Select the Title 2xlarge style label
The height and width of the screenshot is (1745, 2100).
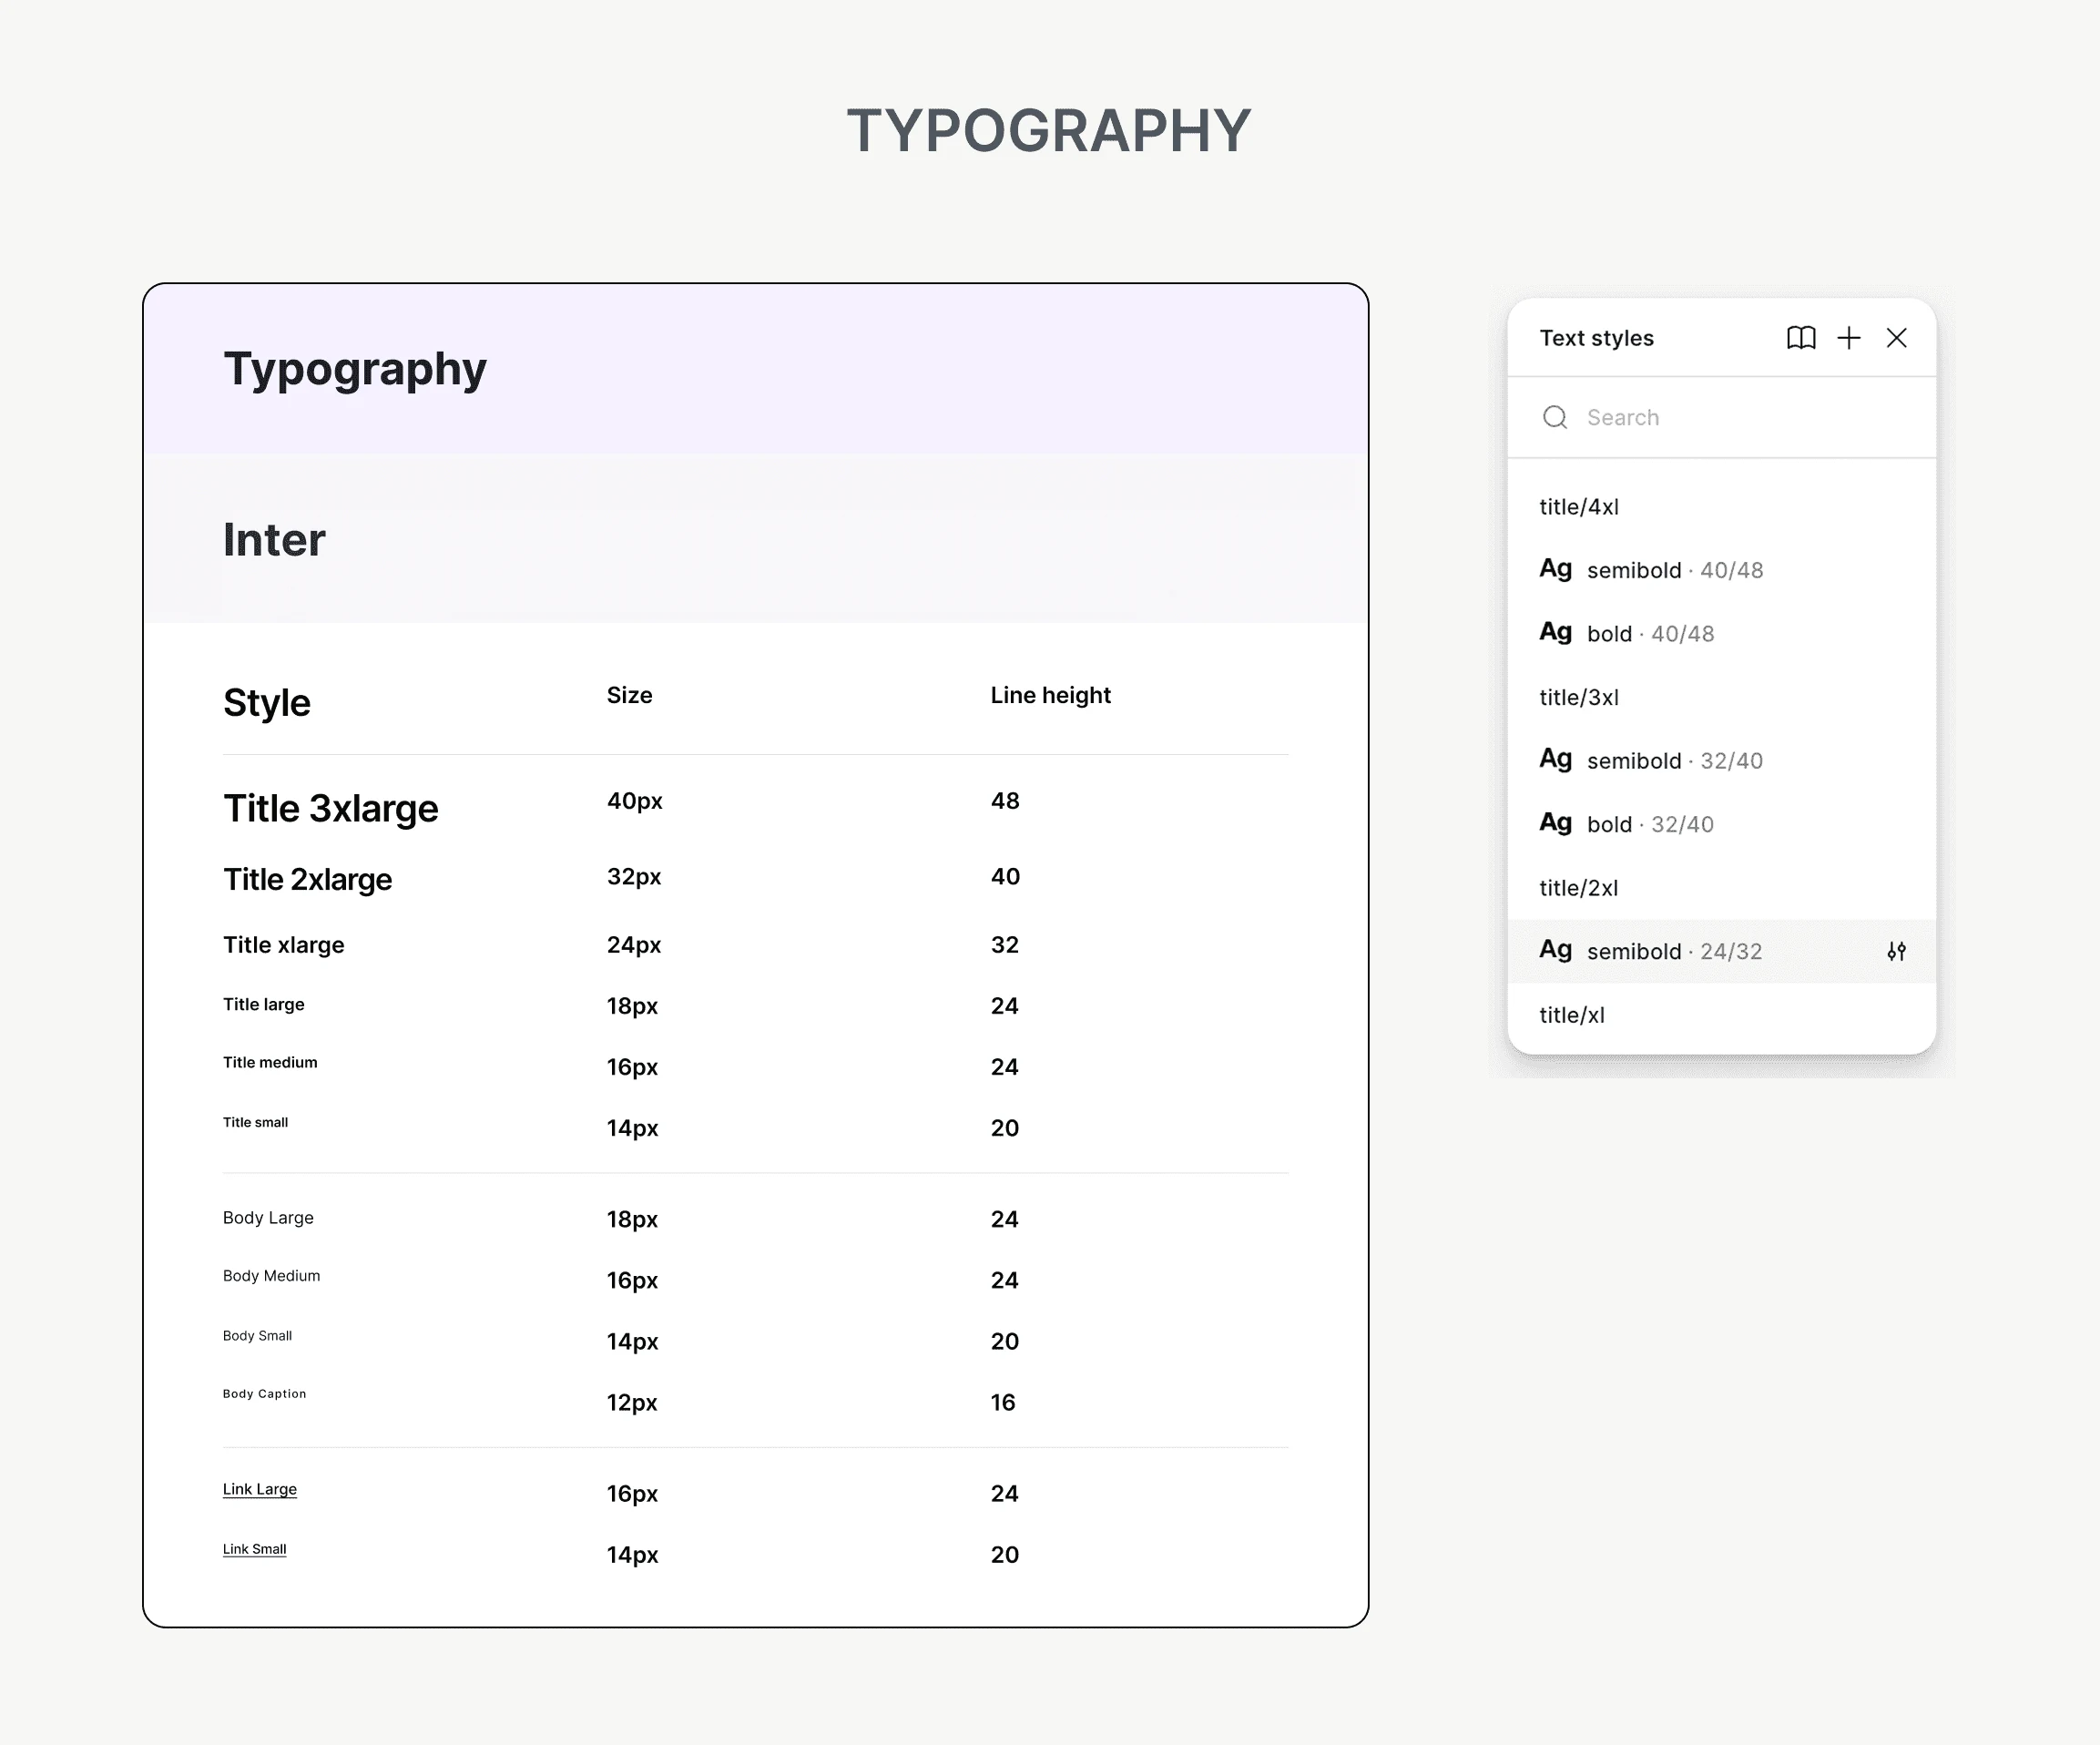[x=308, y=879]
